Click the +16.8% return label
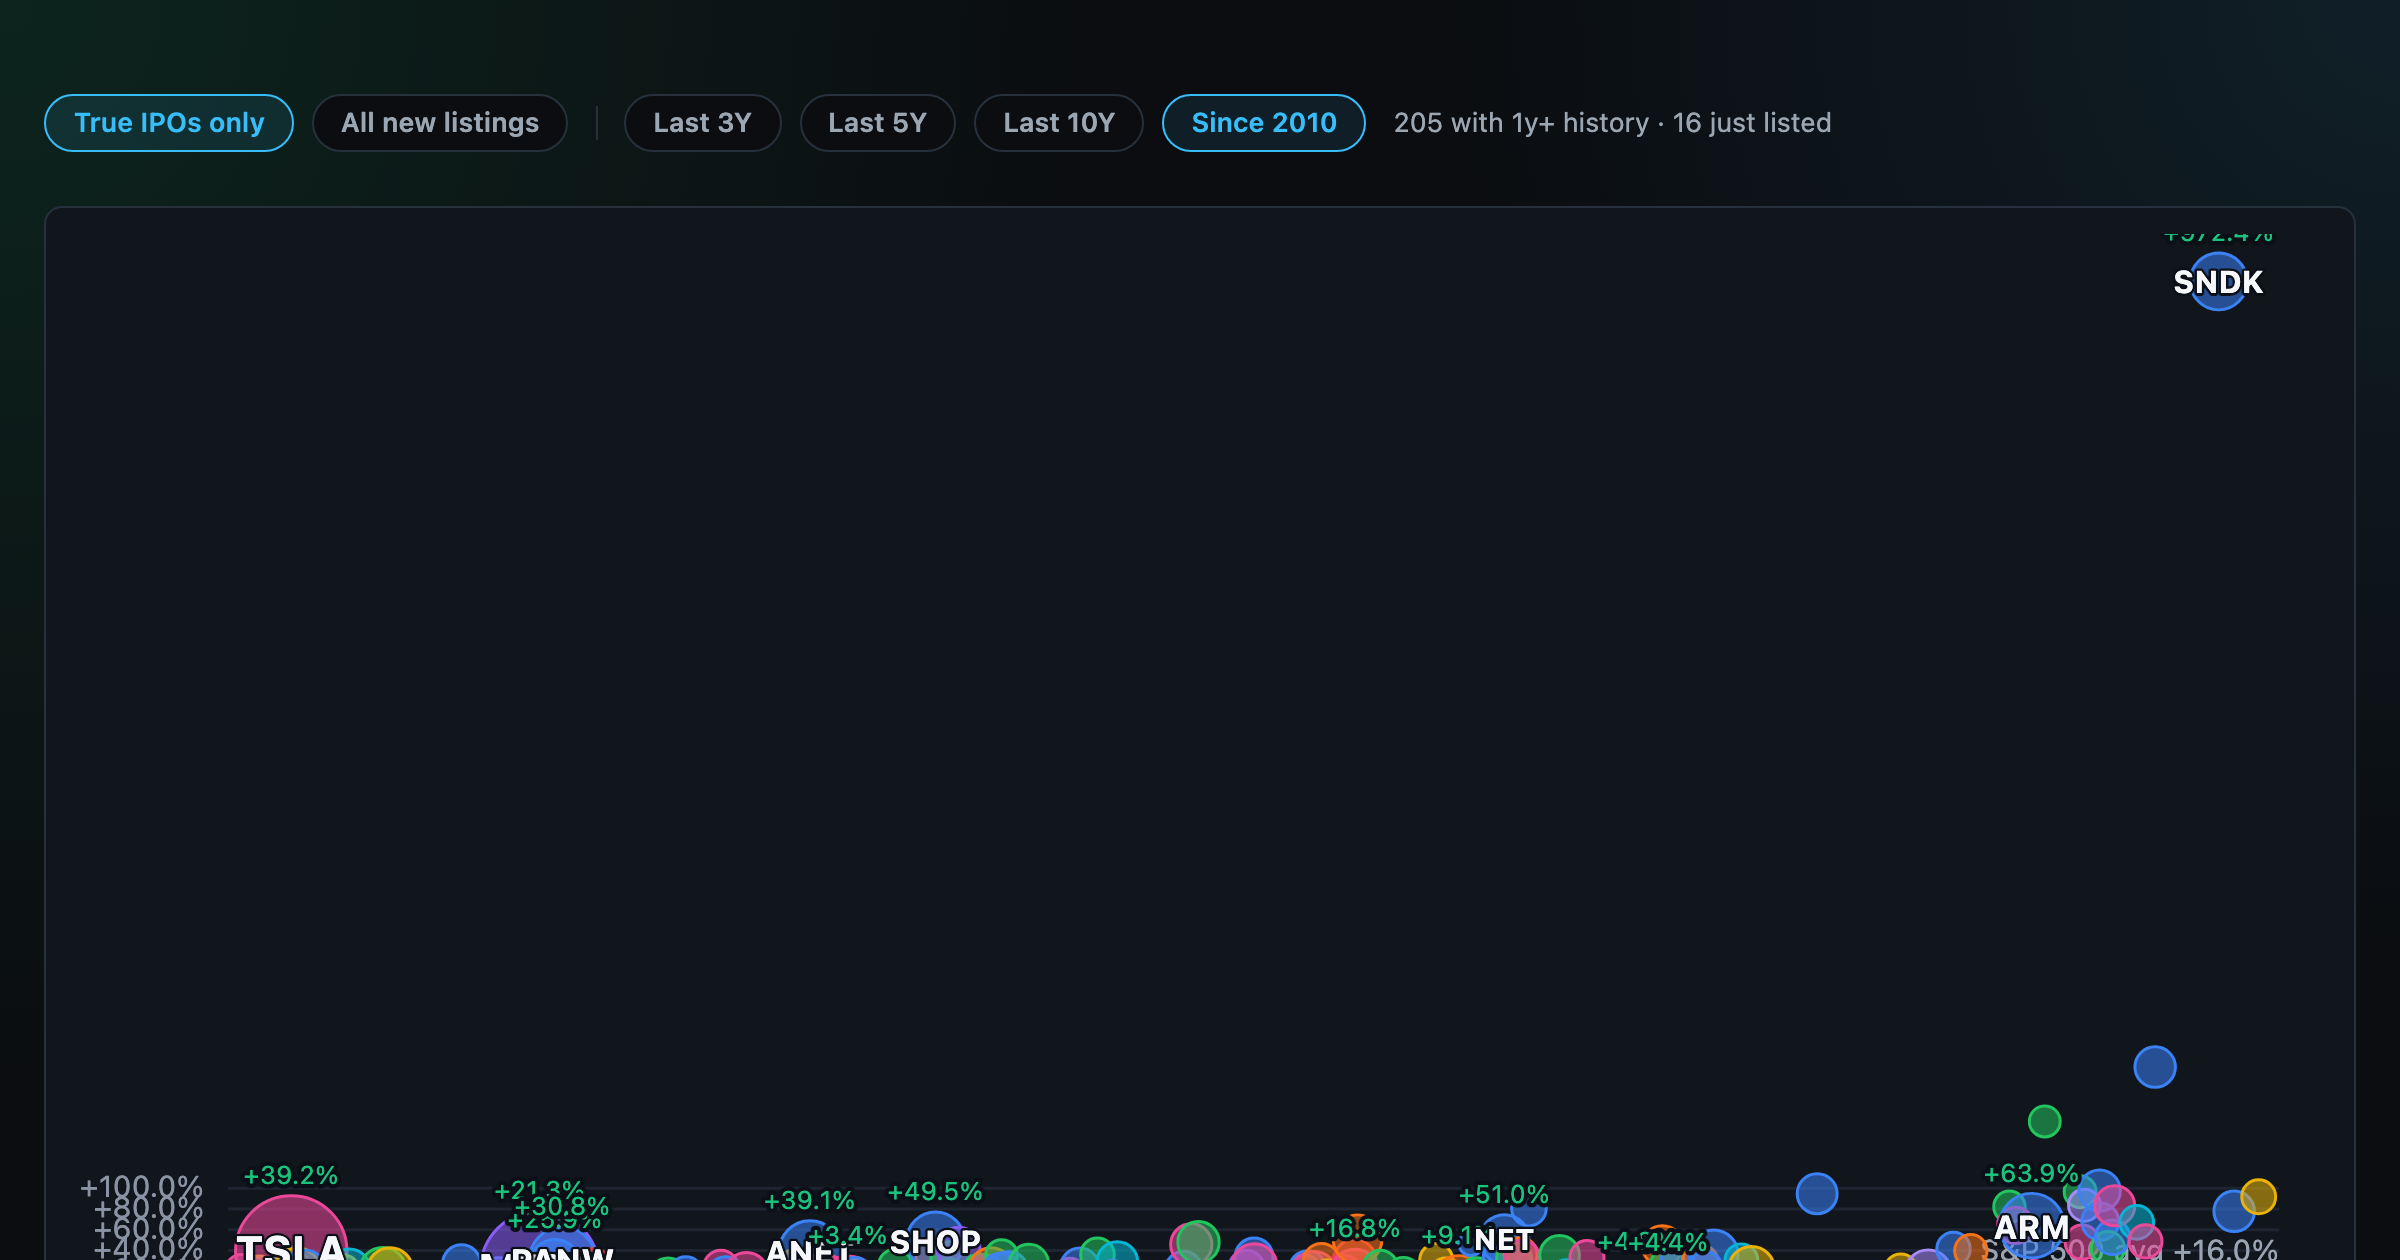 click(x=1354, y=1228)
